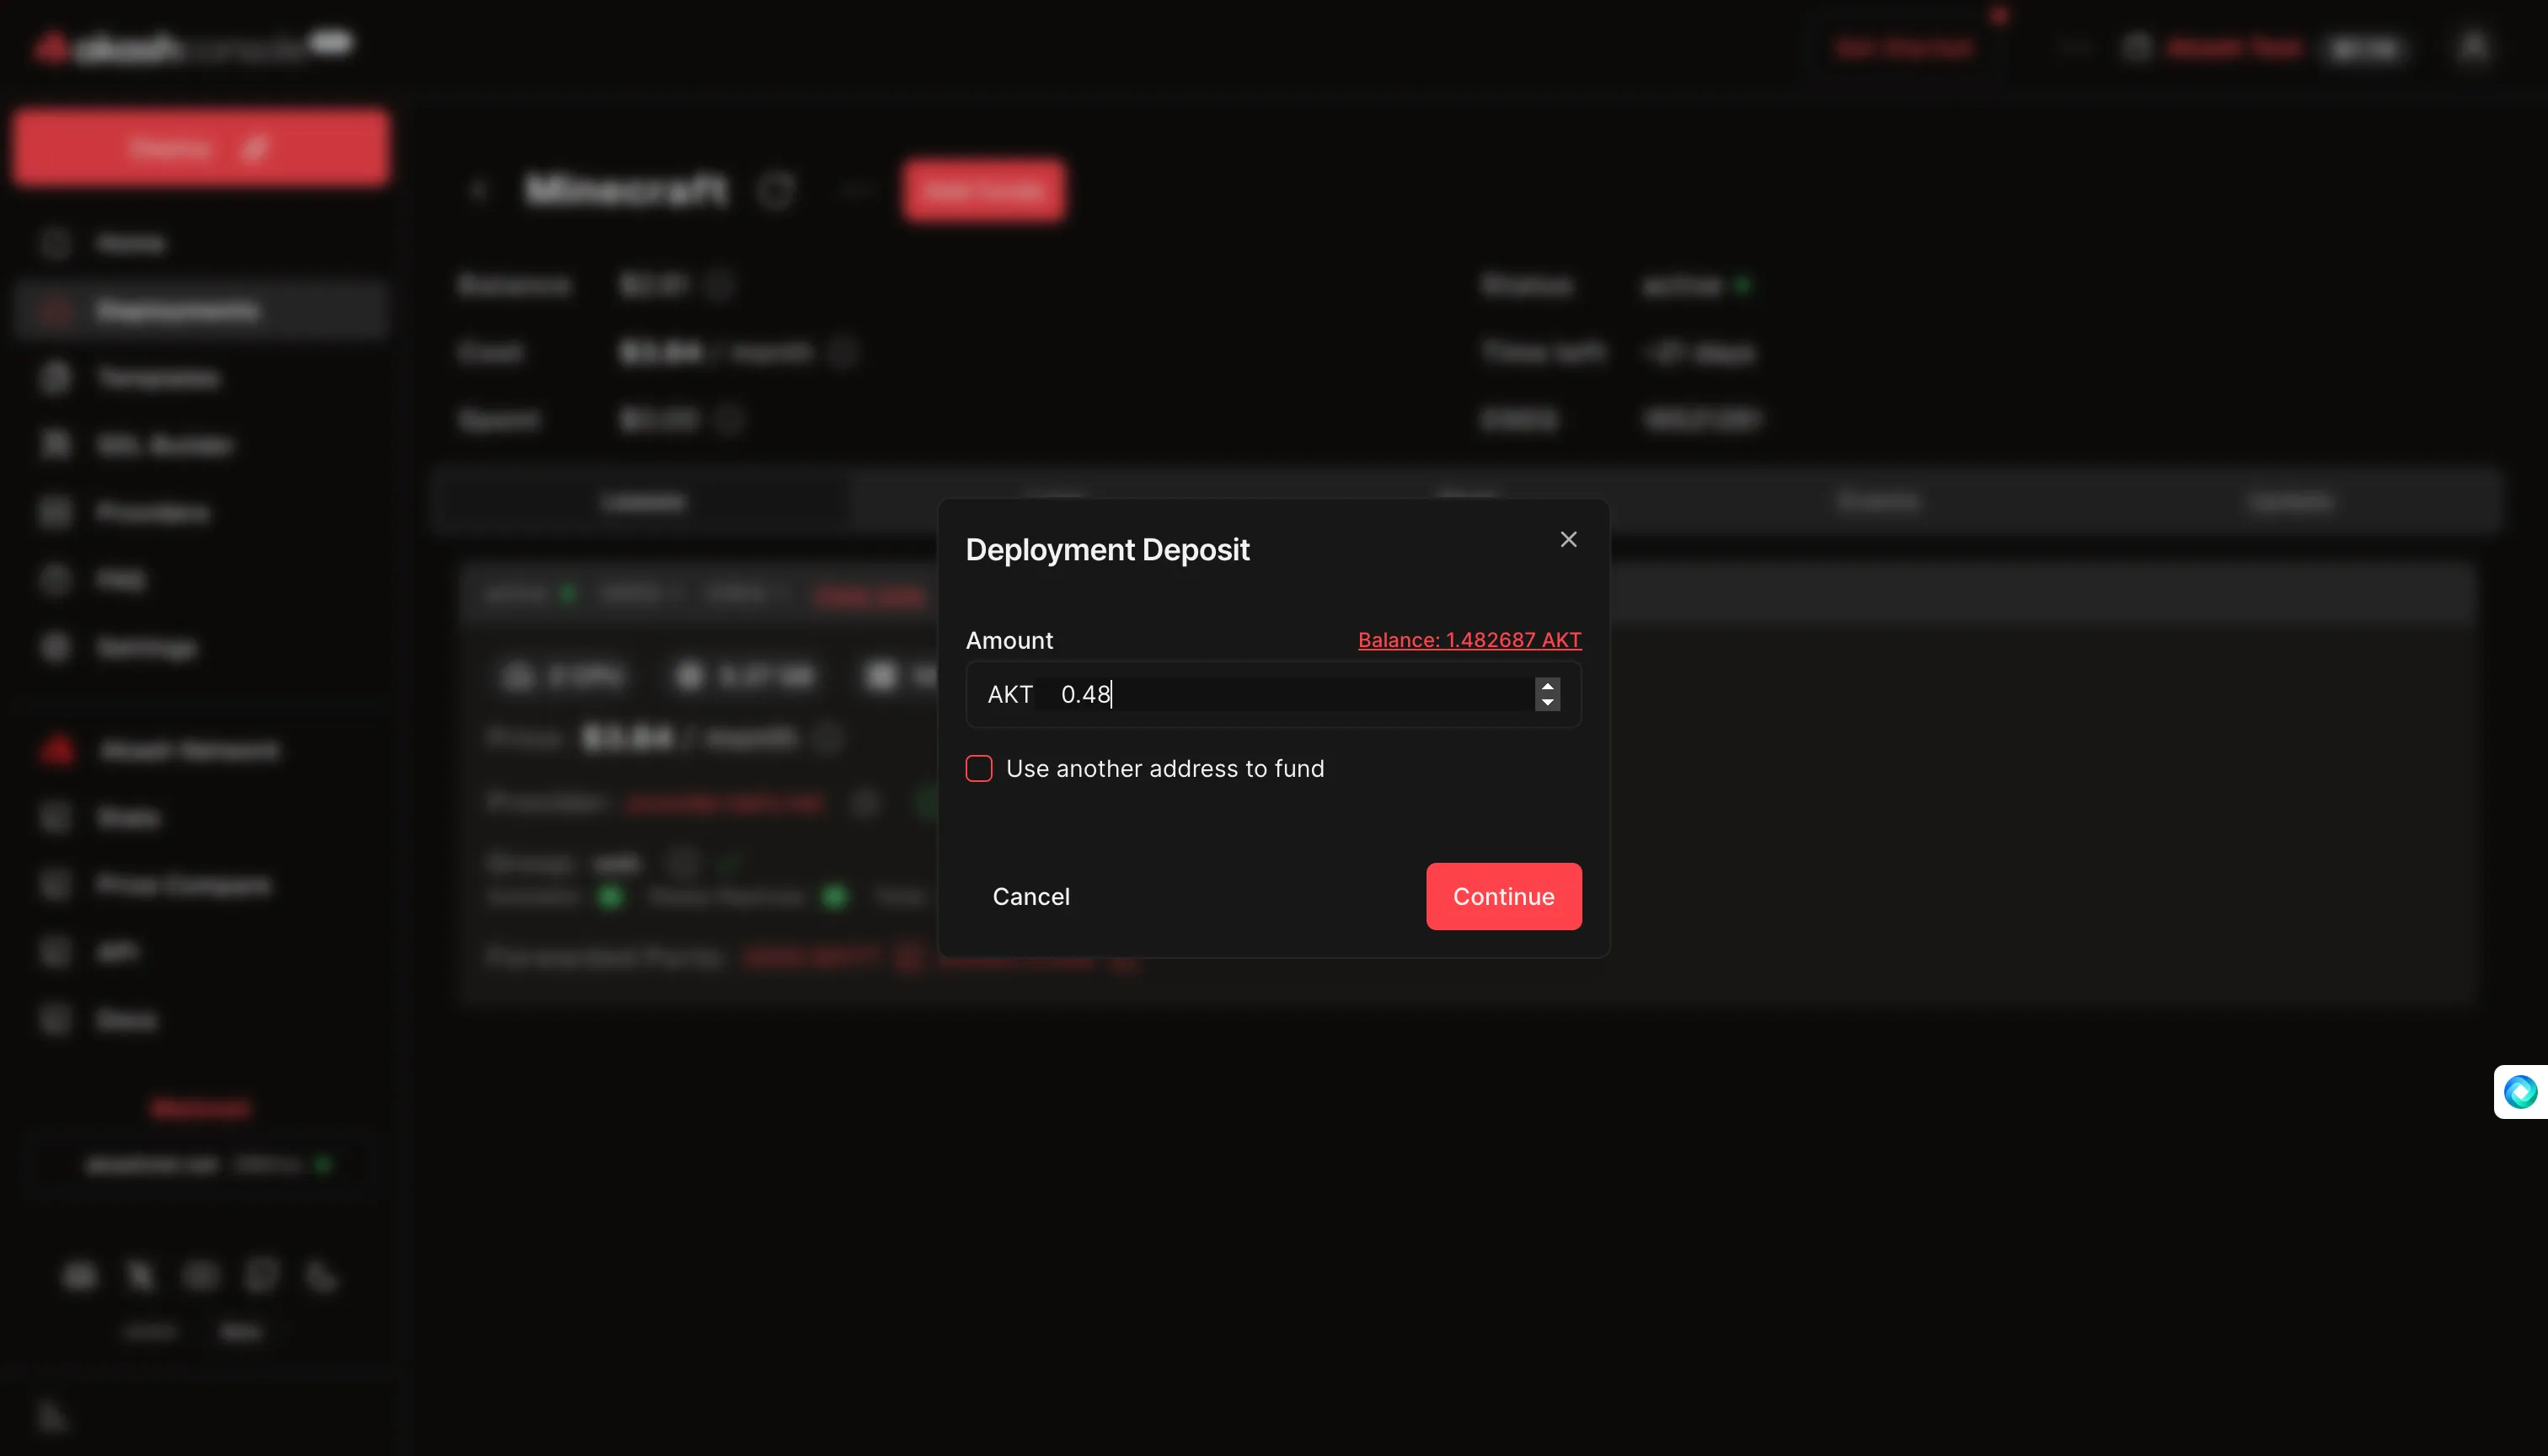
Task: Click the red Deploy button
Action: (x=200, y=148)
